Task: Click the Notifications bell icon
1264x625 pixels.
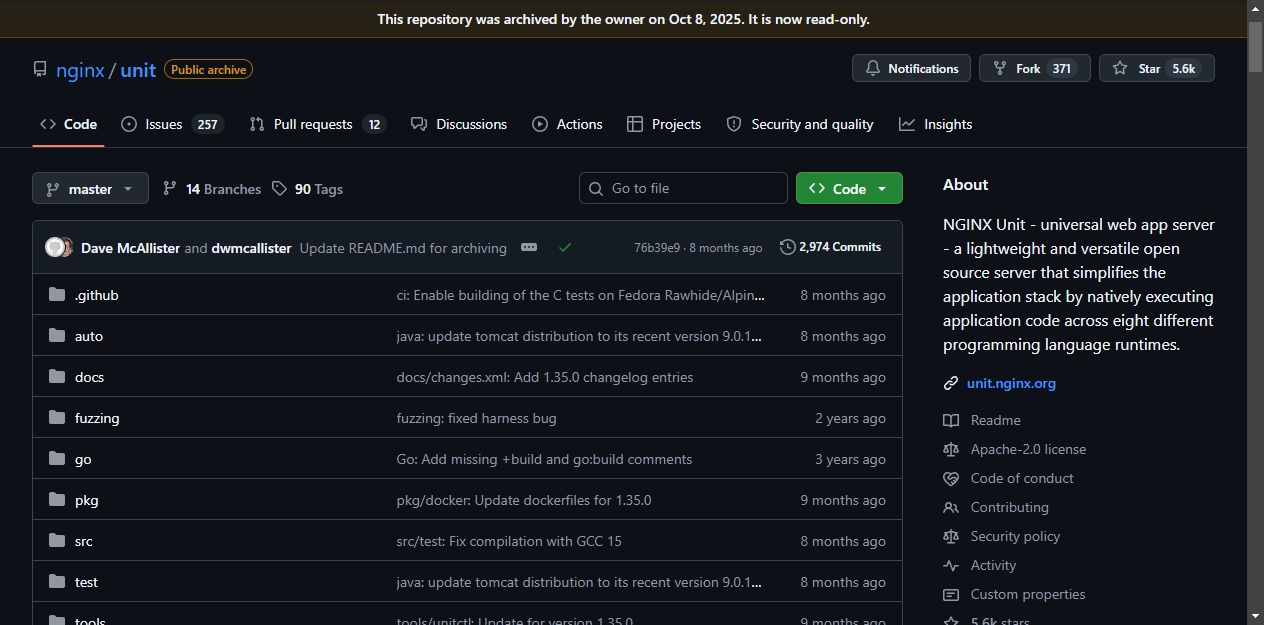Action: (x=873, y=68)
